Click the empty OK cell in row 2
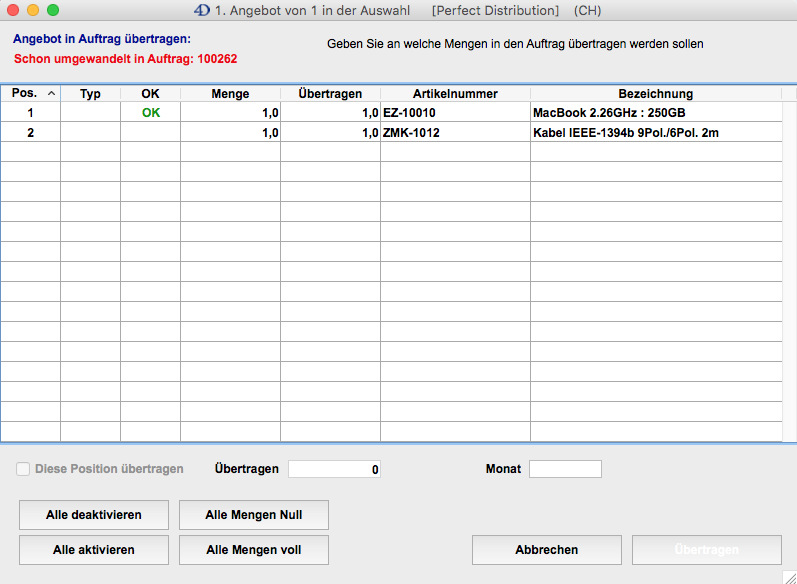The image size is (797, 584). 150,133
